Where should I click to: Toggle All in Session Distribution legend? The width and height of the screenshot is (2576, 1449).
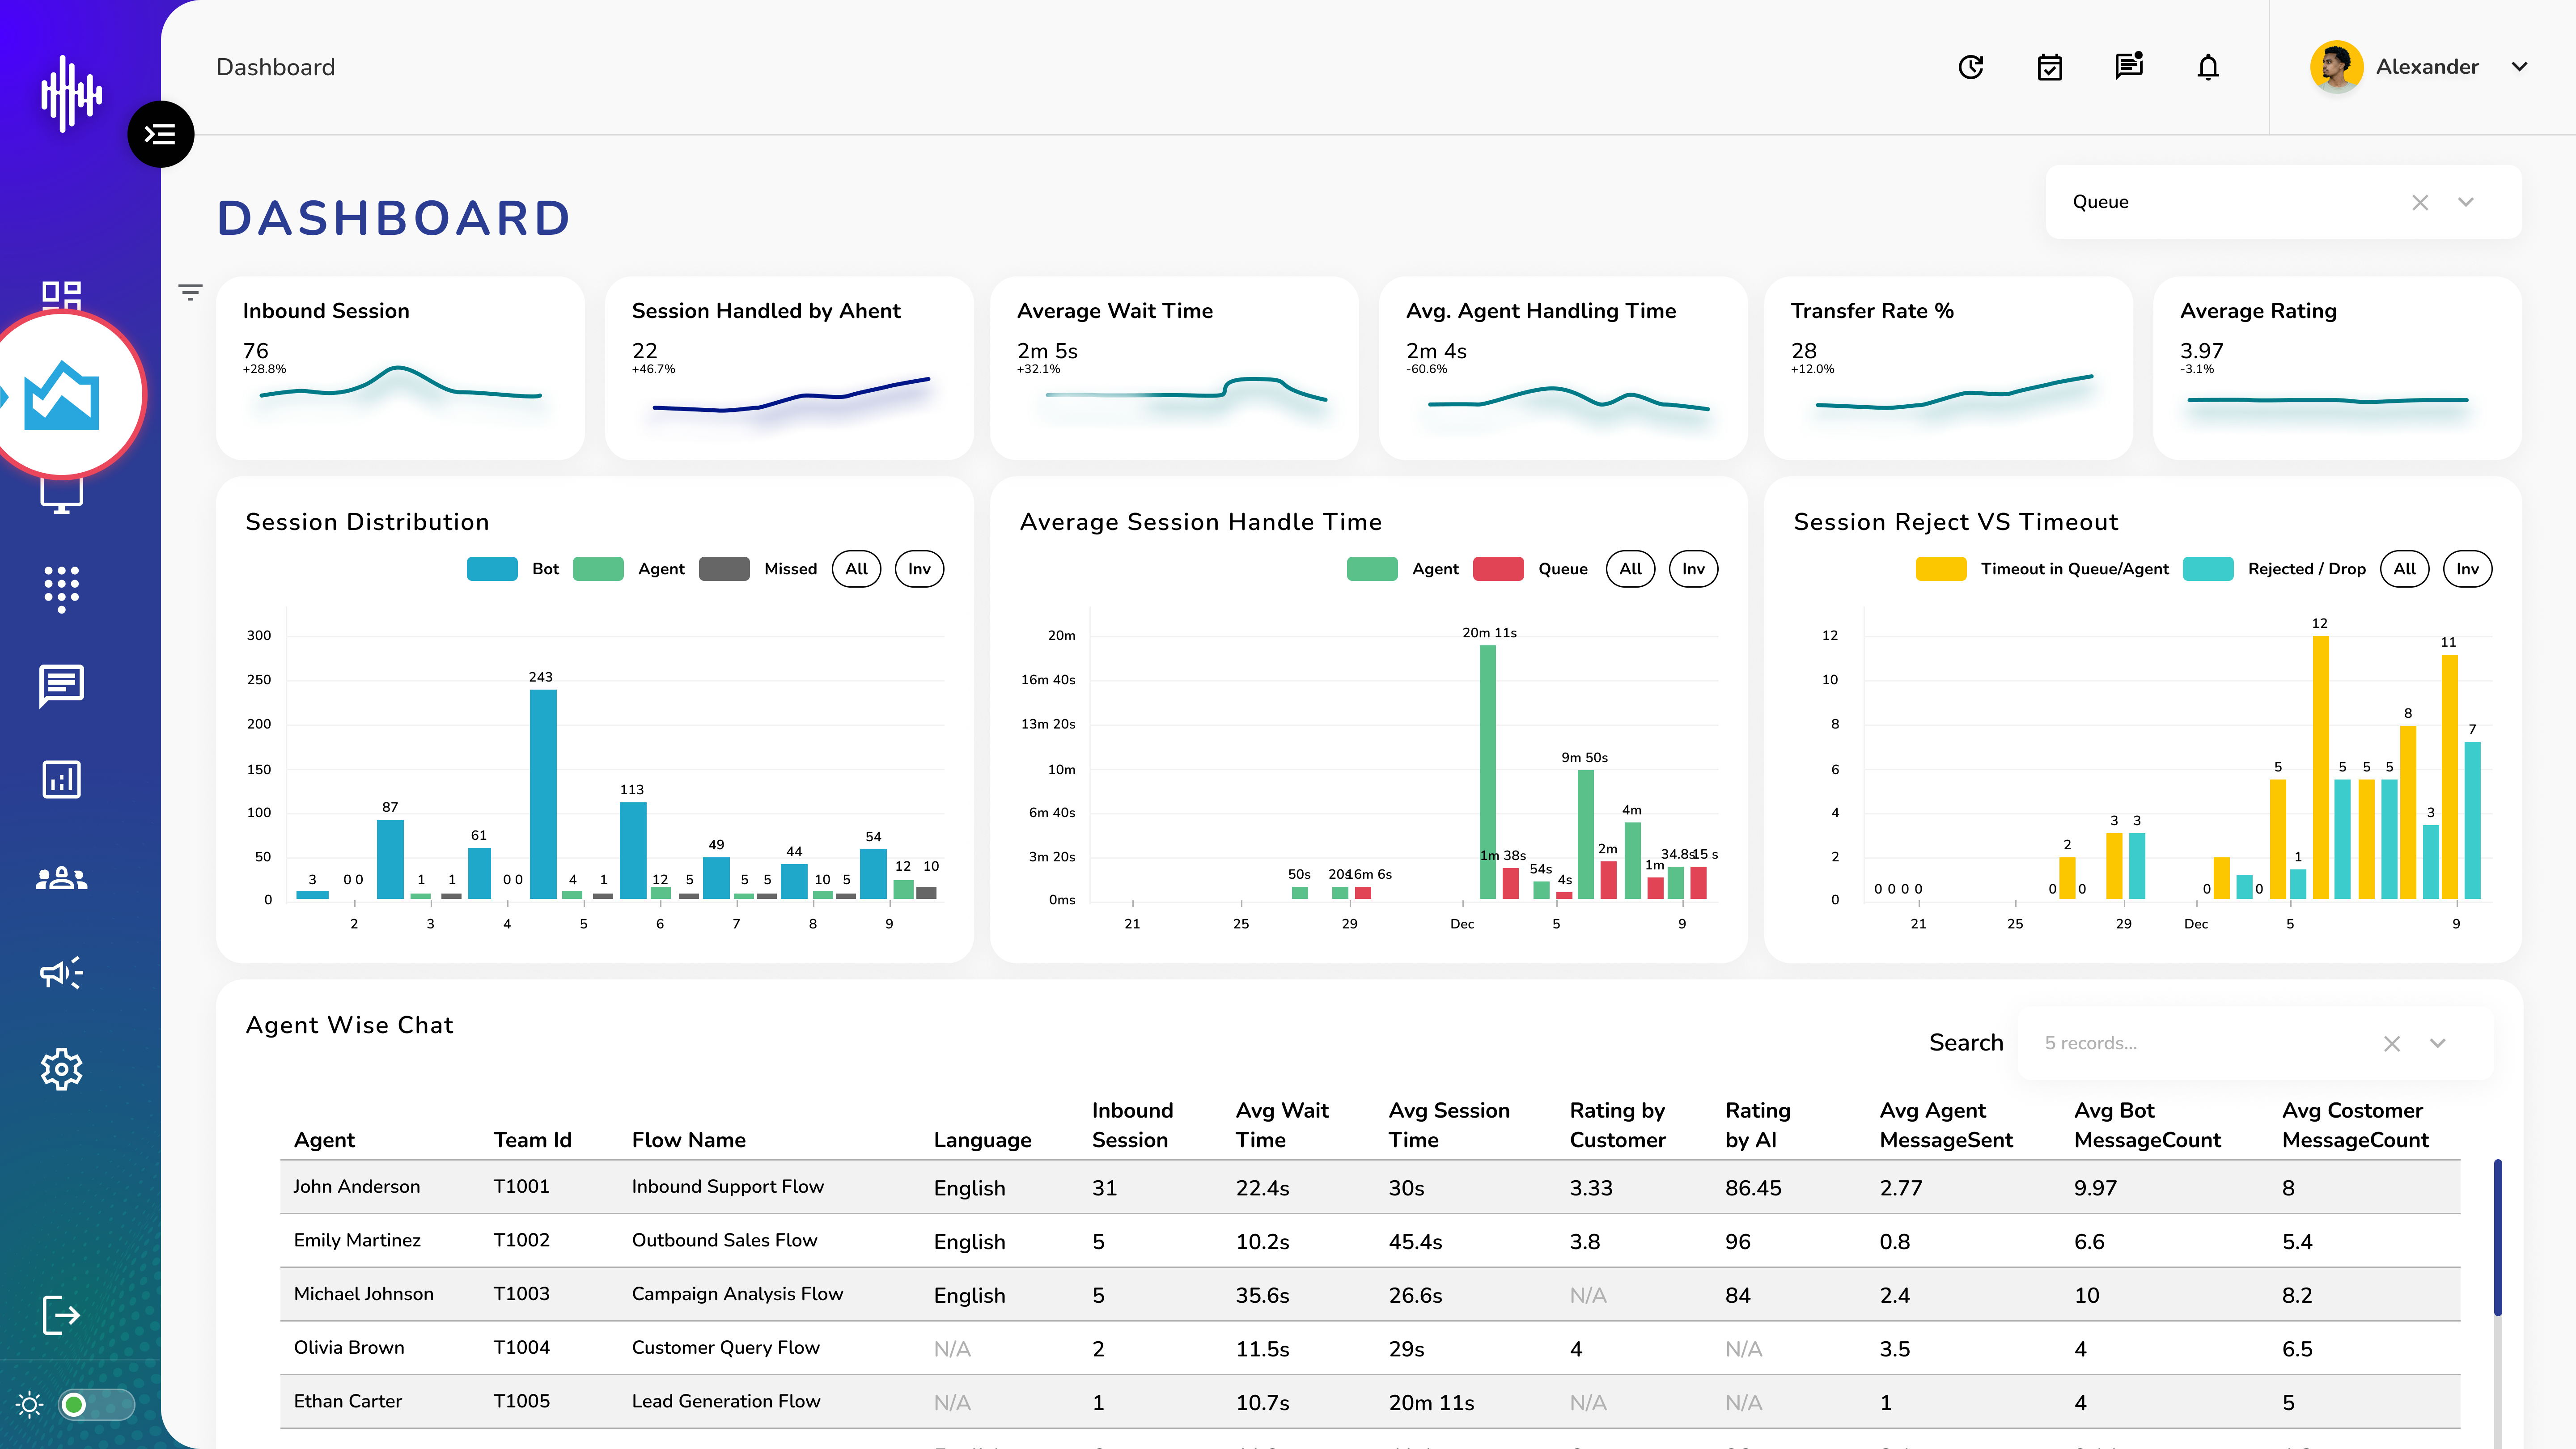click(x=856, y=569)
